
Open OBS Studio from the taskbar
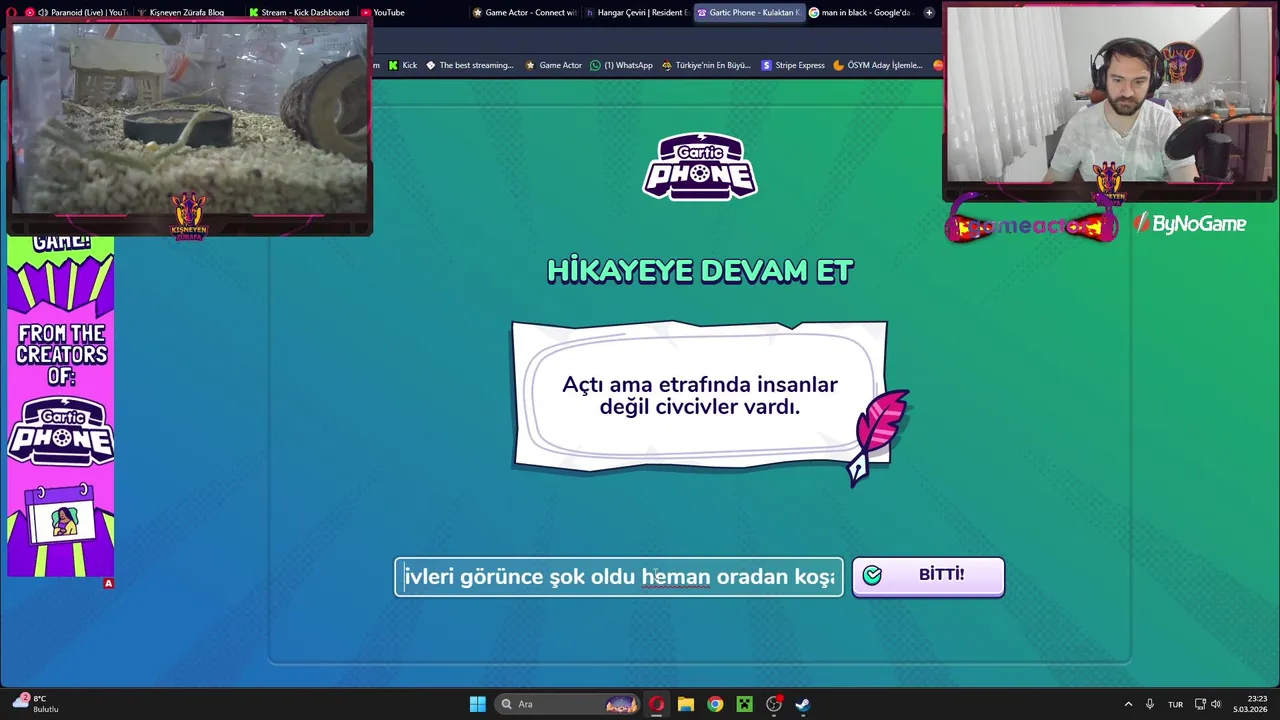pyautogui.click(x=774, y=704)
